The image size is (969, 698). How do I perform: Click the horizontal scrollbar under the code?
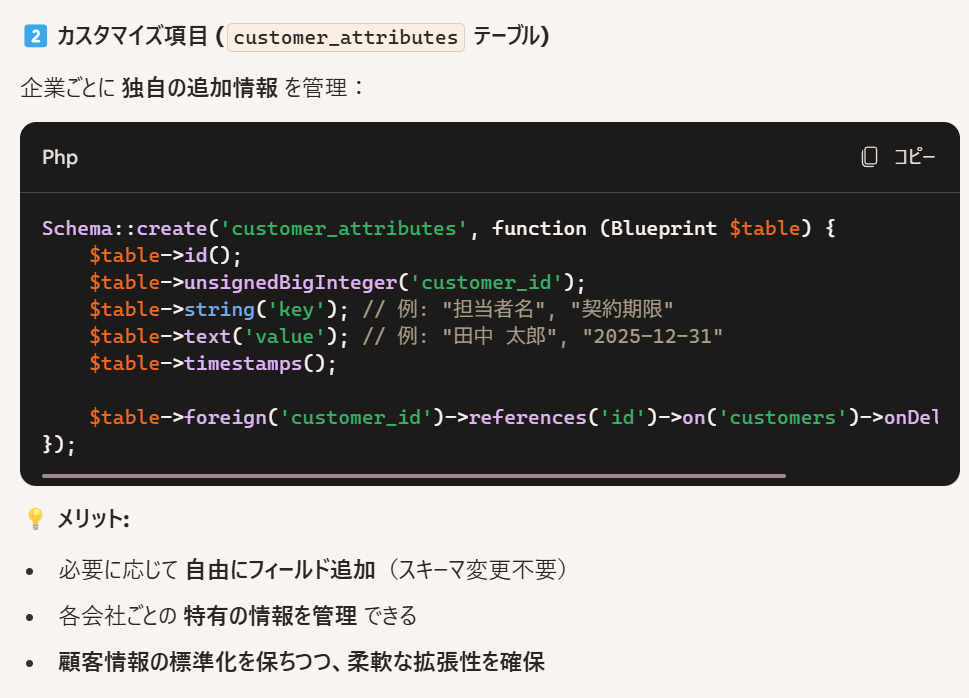pyautogui.click(x=414, y=476)
